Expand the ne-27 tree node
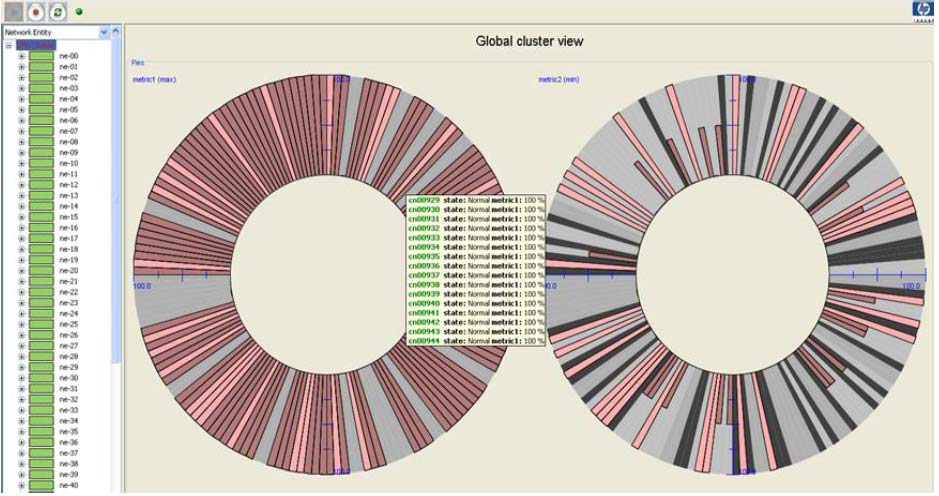The image size is (939, 496). click(22, 346)
